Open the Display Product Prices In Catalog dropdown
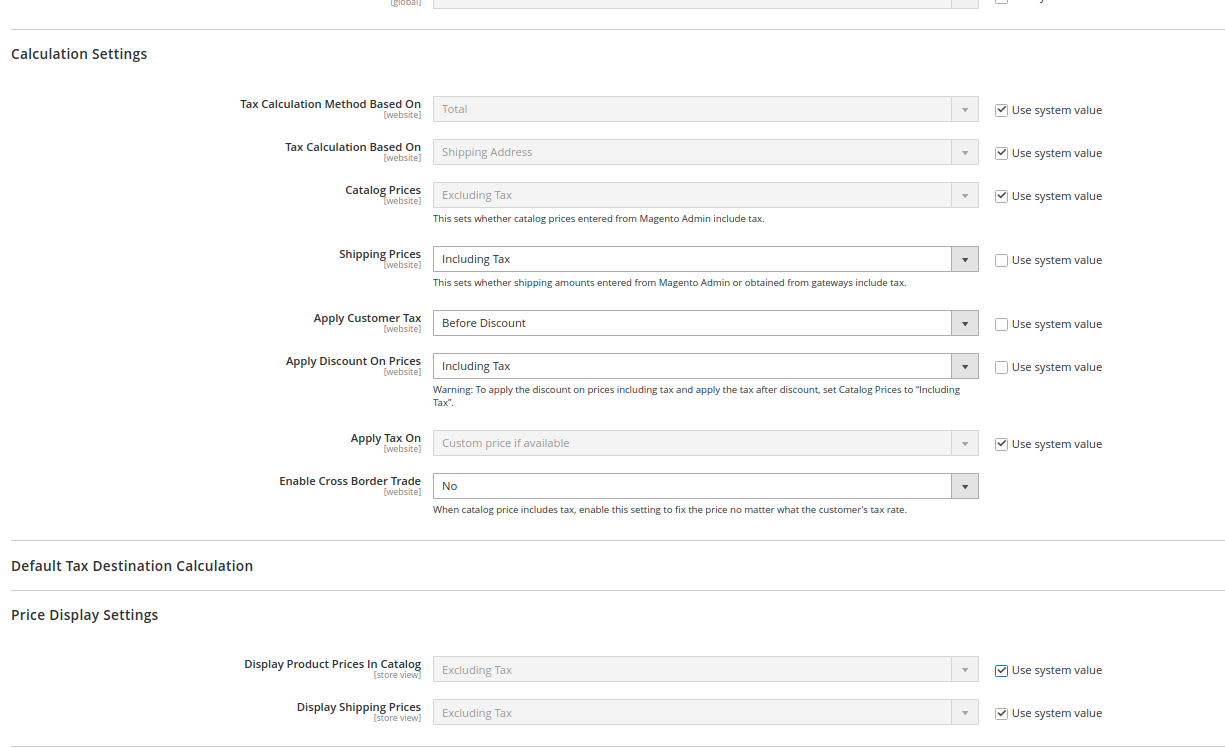This screenshot has height=748, width=1225. pyautogui.click(x=963, y=669)
